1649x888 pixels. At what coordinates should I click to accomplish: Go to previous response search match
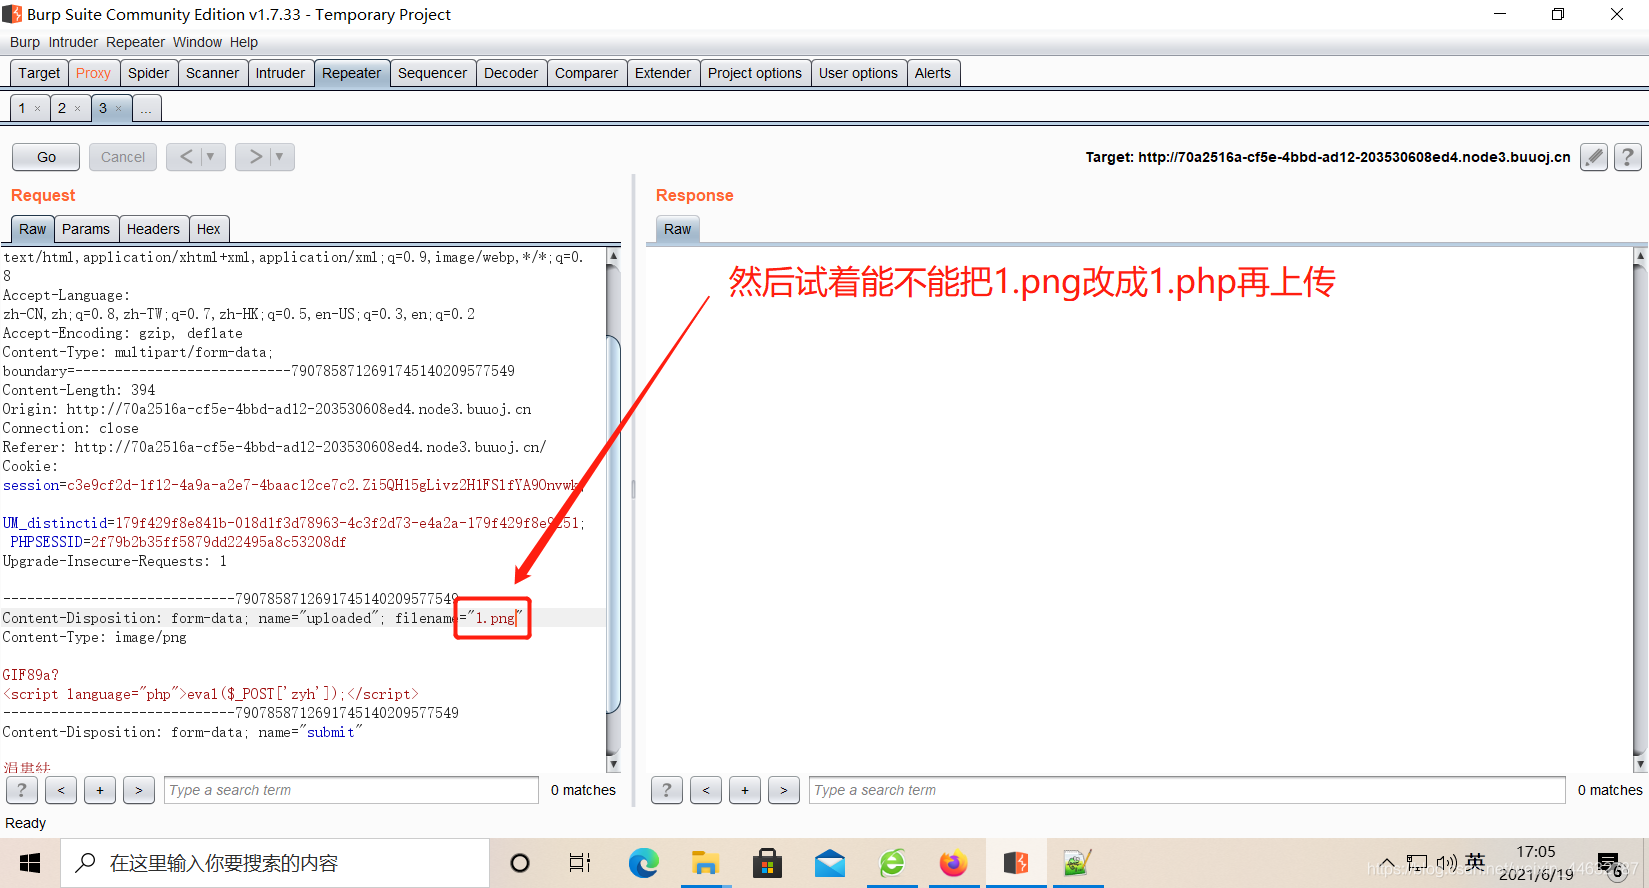706,790
